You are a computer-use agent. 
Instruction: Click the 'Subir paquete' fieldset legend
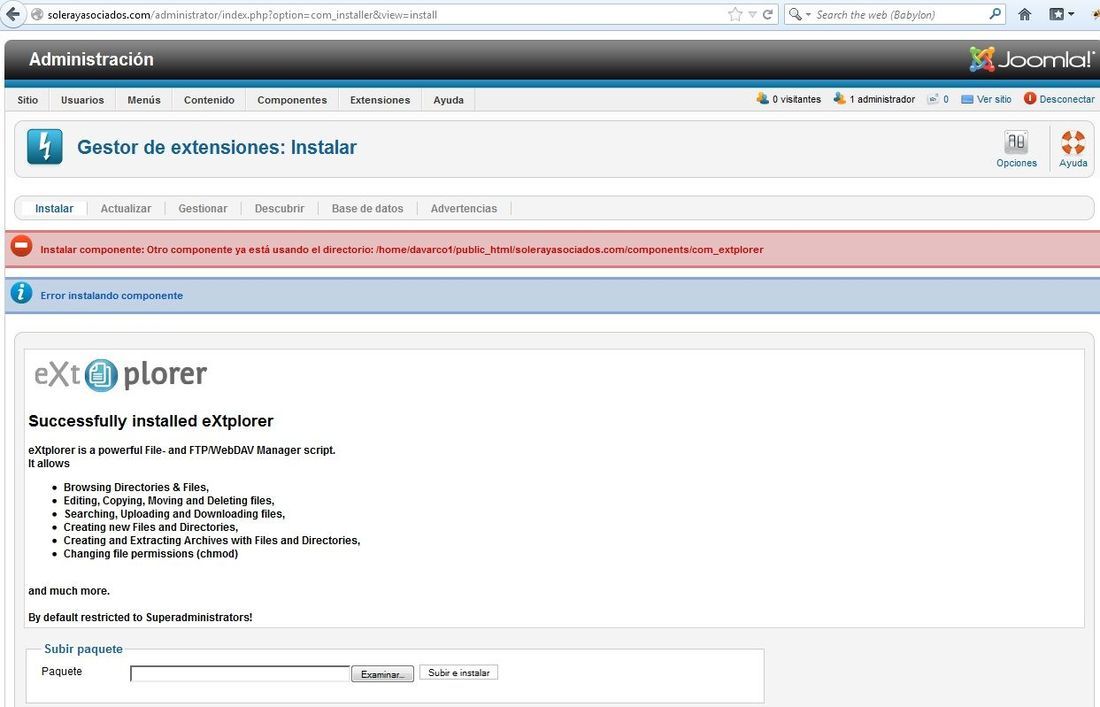[83, 649]
